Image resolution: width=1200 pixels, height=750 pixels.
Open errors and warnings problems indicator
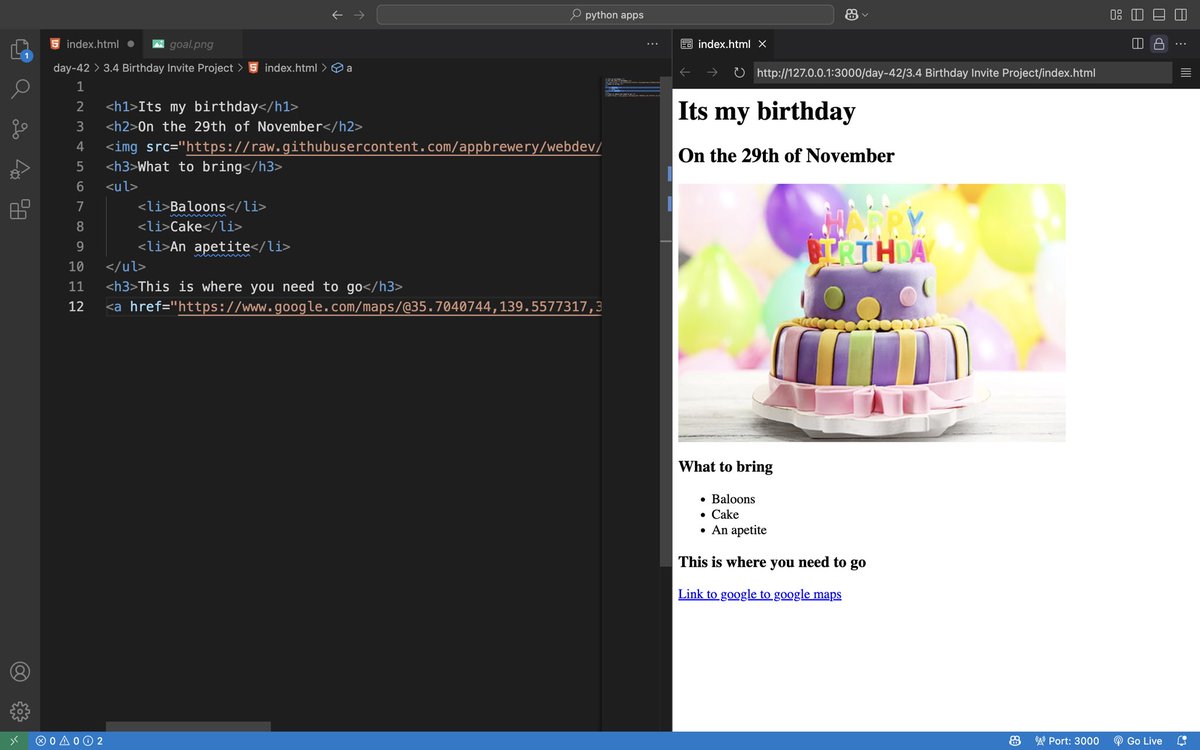tap(69, 741)
